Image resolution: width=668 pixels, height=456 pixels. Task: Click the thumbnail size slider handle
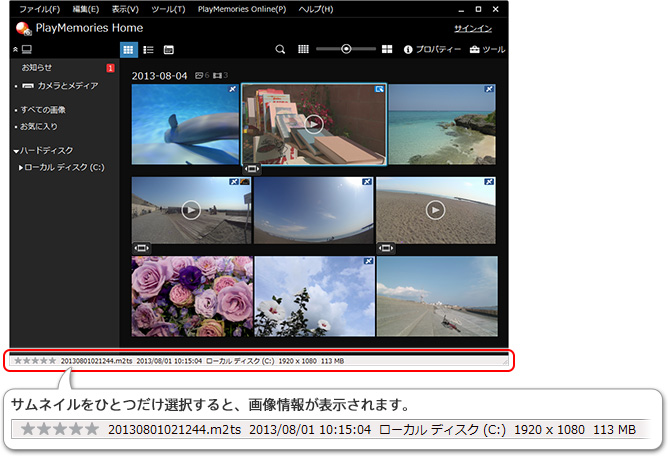pos(346,49)
